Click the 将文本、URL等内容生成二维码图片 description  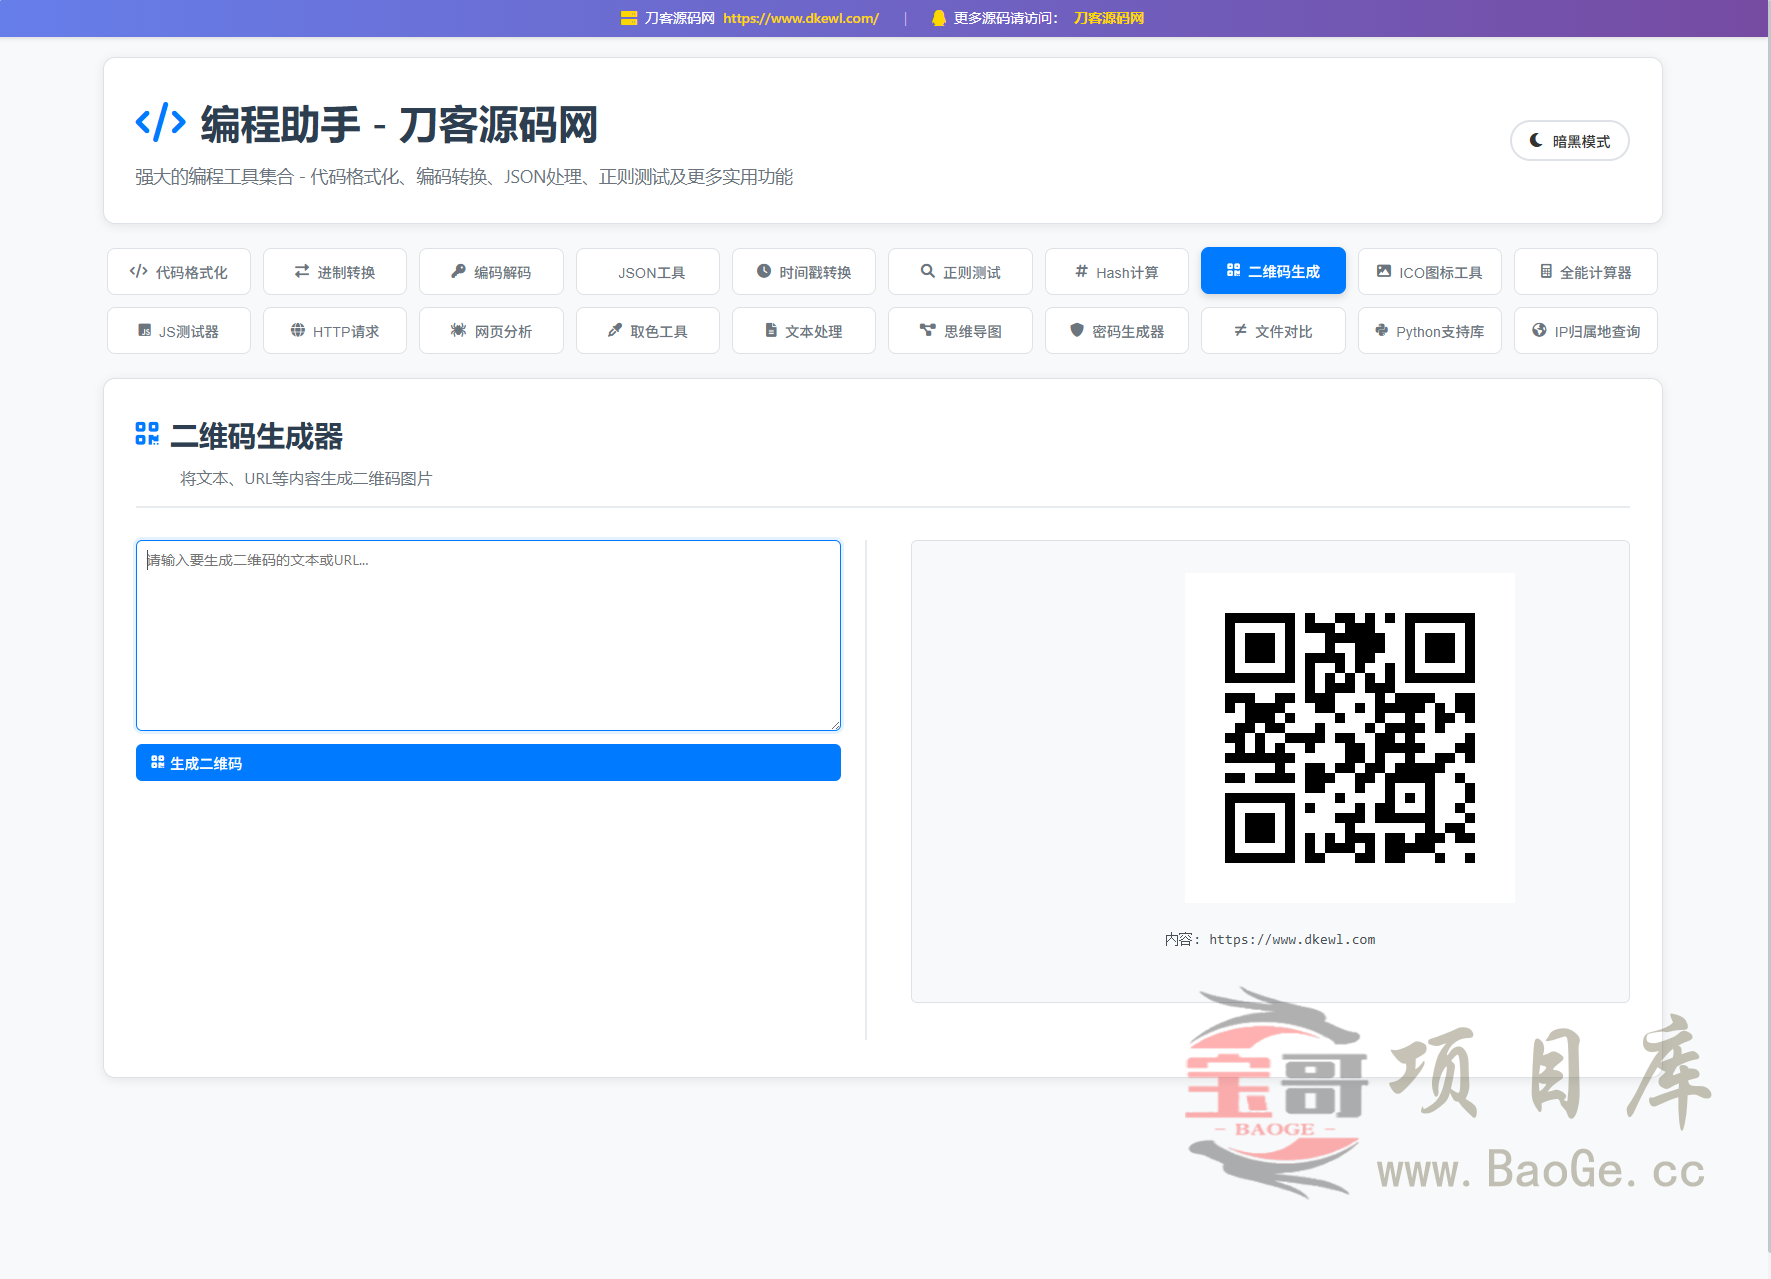pyautogui.click(x=306, y=478)
